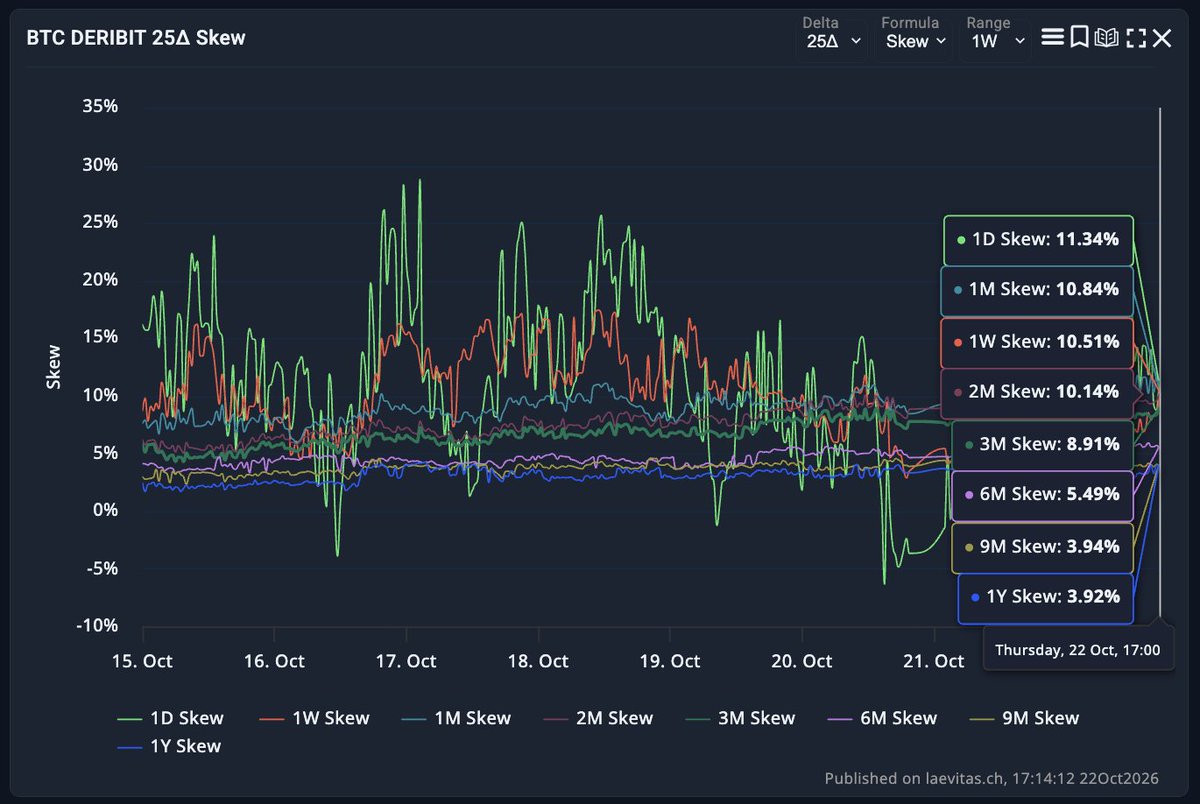Click the 17. Oct axis label
1200x804 pixels.
pyautogui.click(x=407, y=661)
